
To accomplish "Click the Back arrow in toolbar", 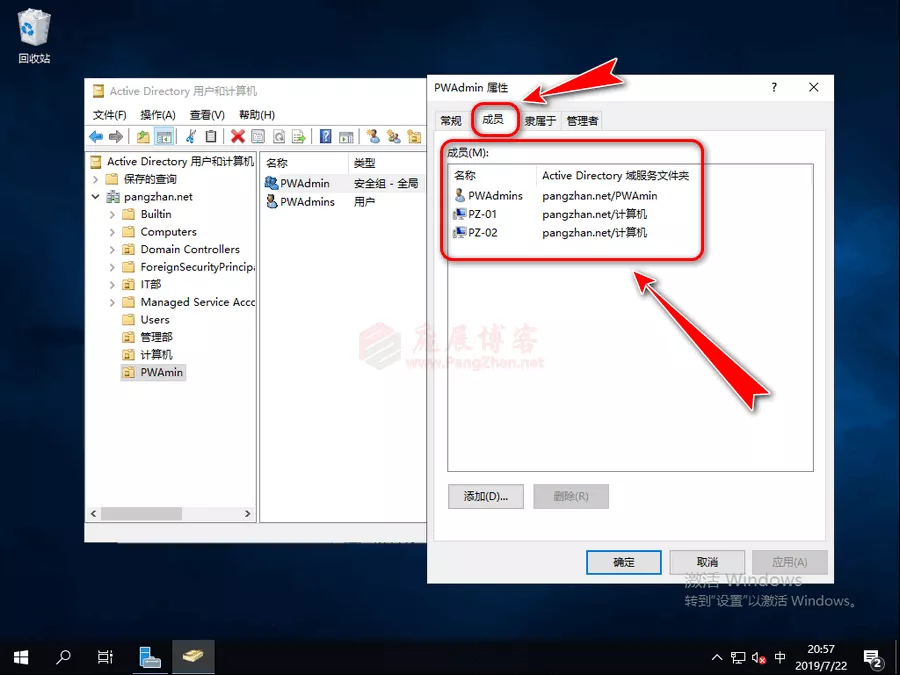I will 96,137.
